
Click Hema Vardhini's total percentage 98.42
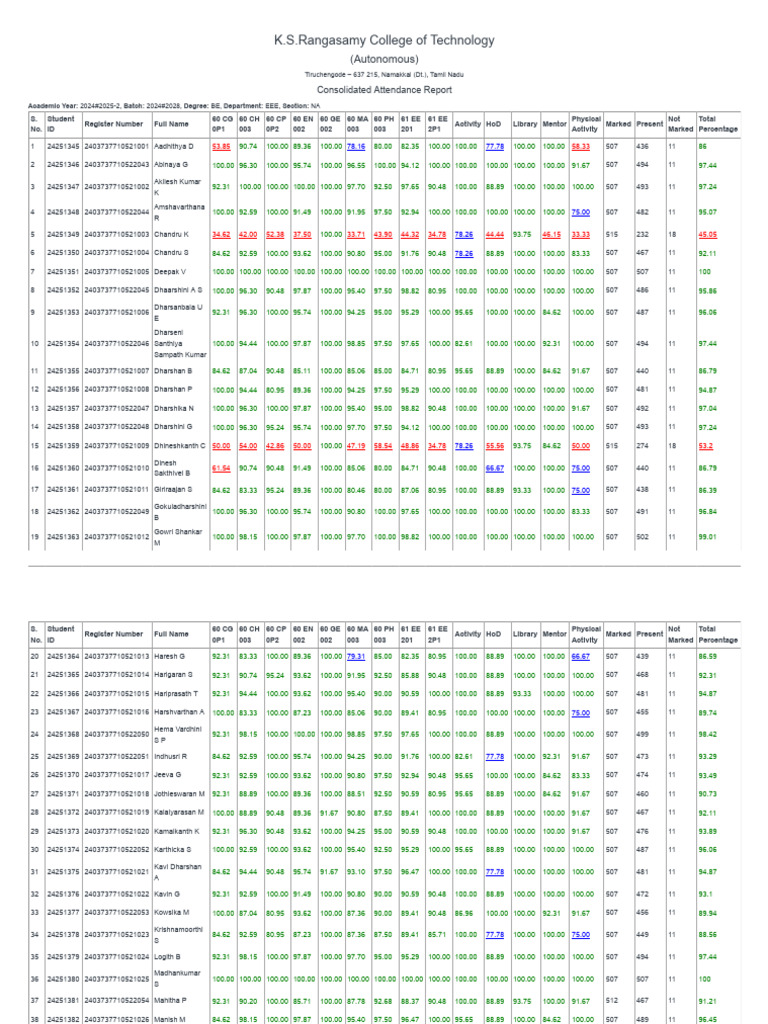pyautogui.click(x=707, y=734)
